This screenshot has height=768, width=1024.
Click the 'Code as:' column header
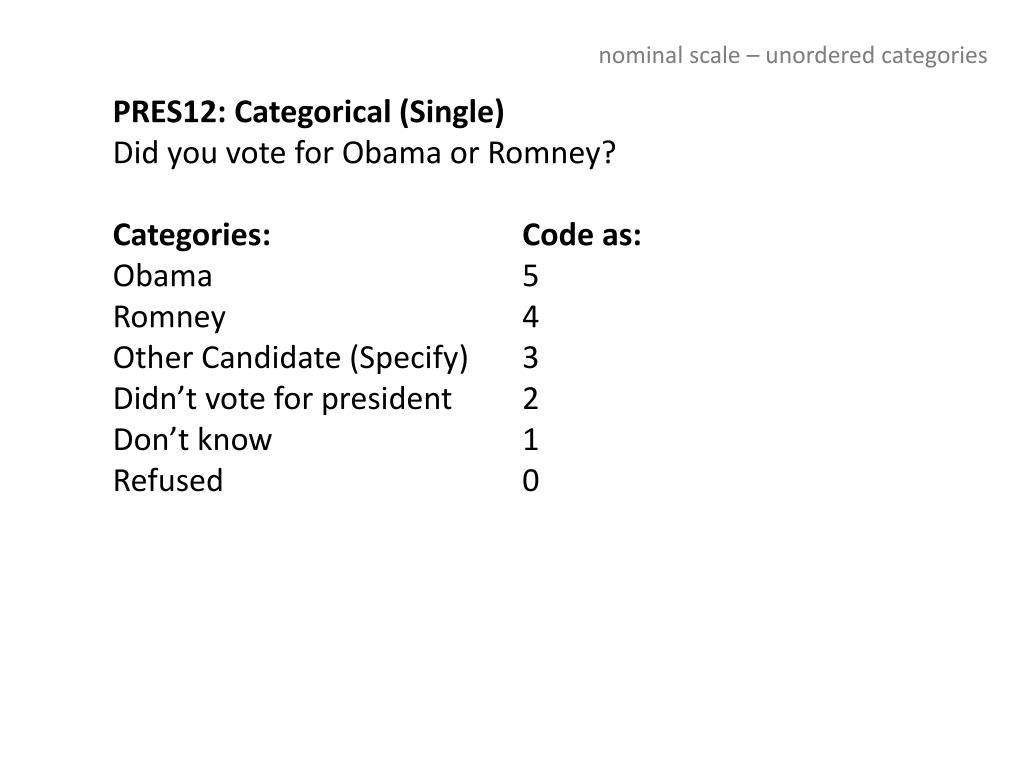pyautogui.click(x=582, y=234)
